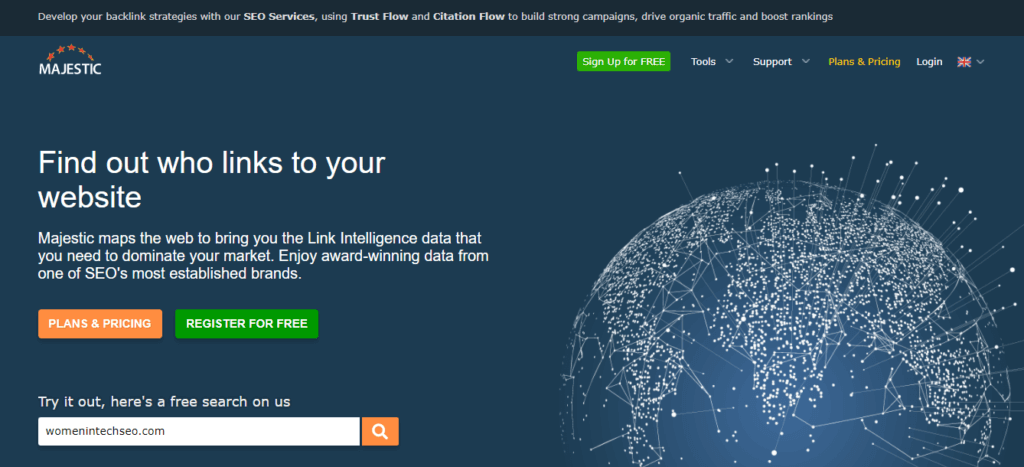Click the 'Find out who links' heading

point(211,180)
